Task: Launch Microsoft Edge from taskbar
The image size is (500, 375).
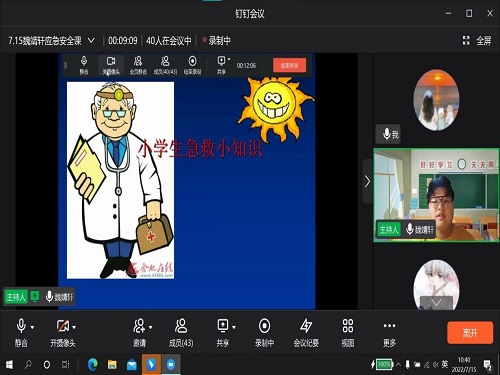Action: point(93,365)
